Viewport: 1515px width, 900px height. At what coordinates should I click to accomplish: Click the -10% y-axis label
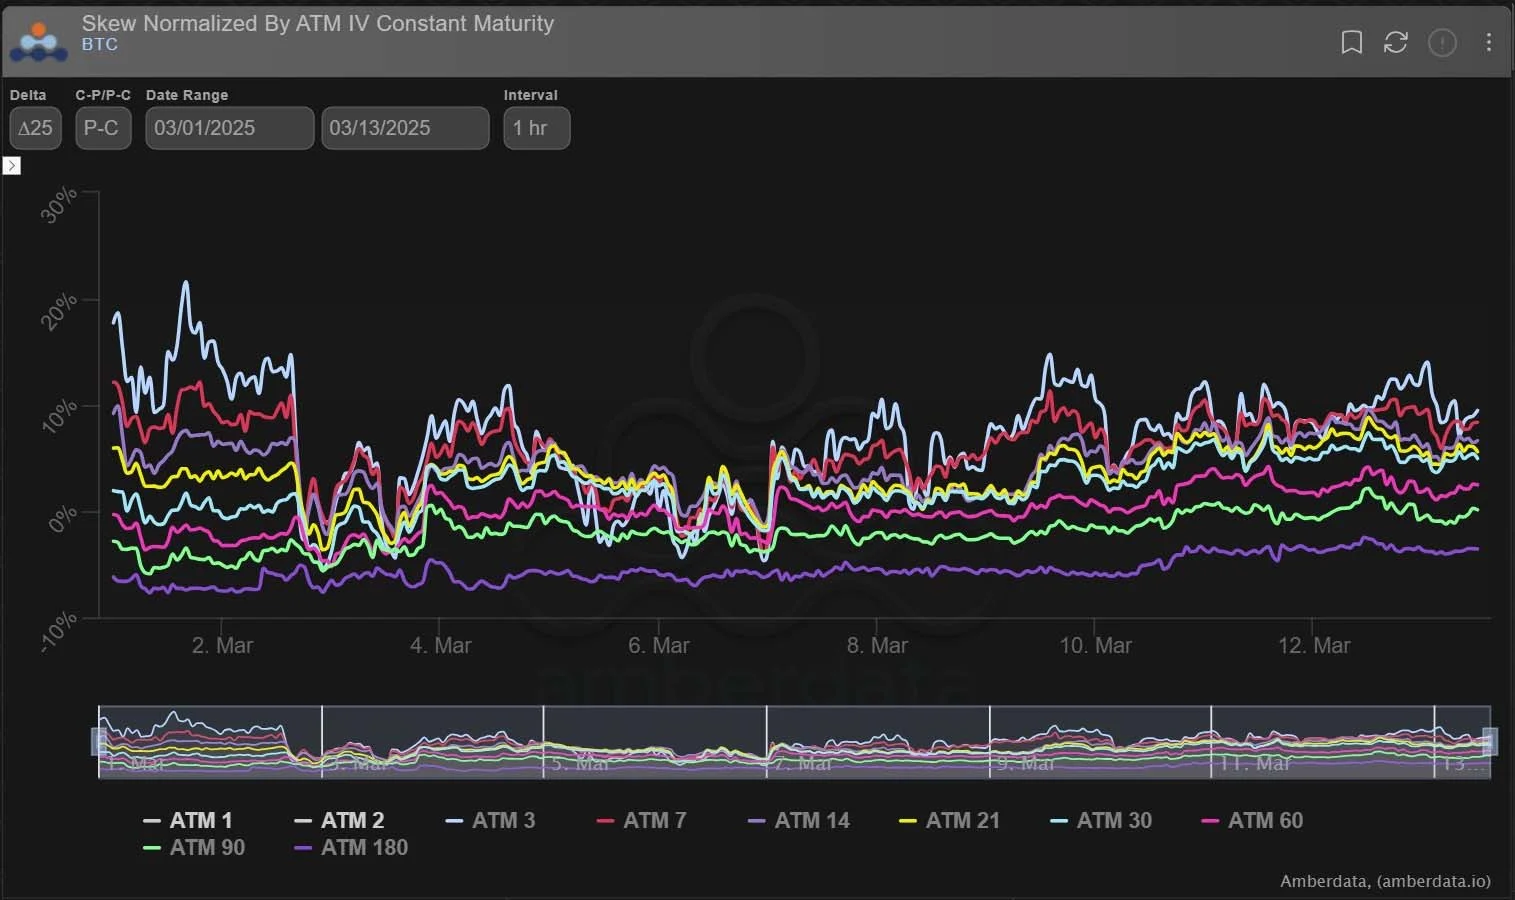point(59,632)
